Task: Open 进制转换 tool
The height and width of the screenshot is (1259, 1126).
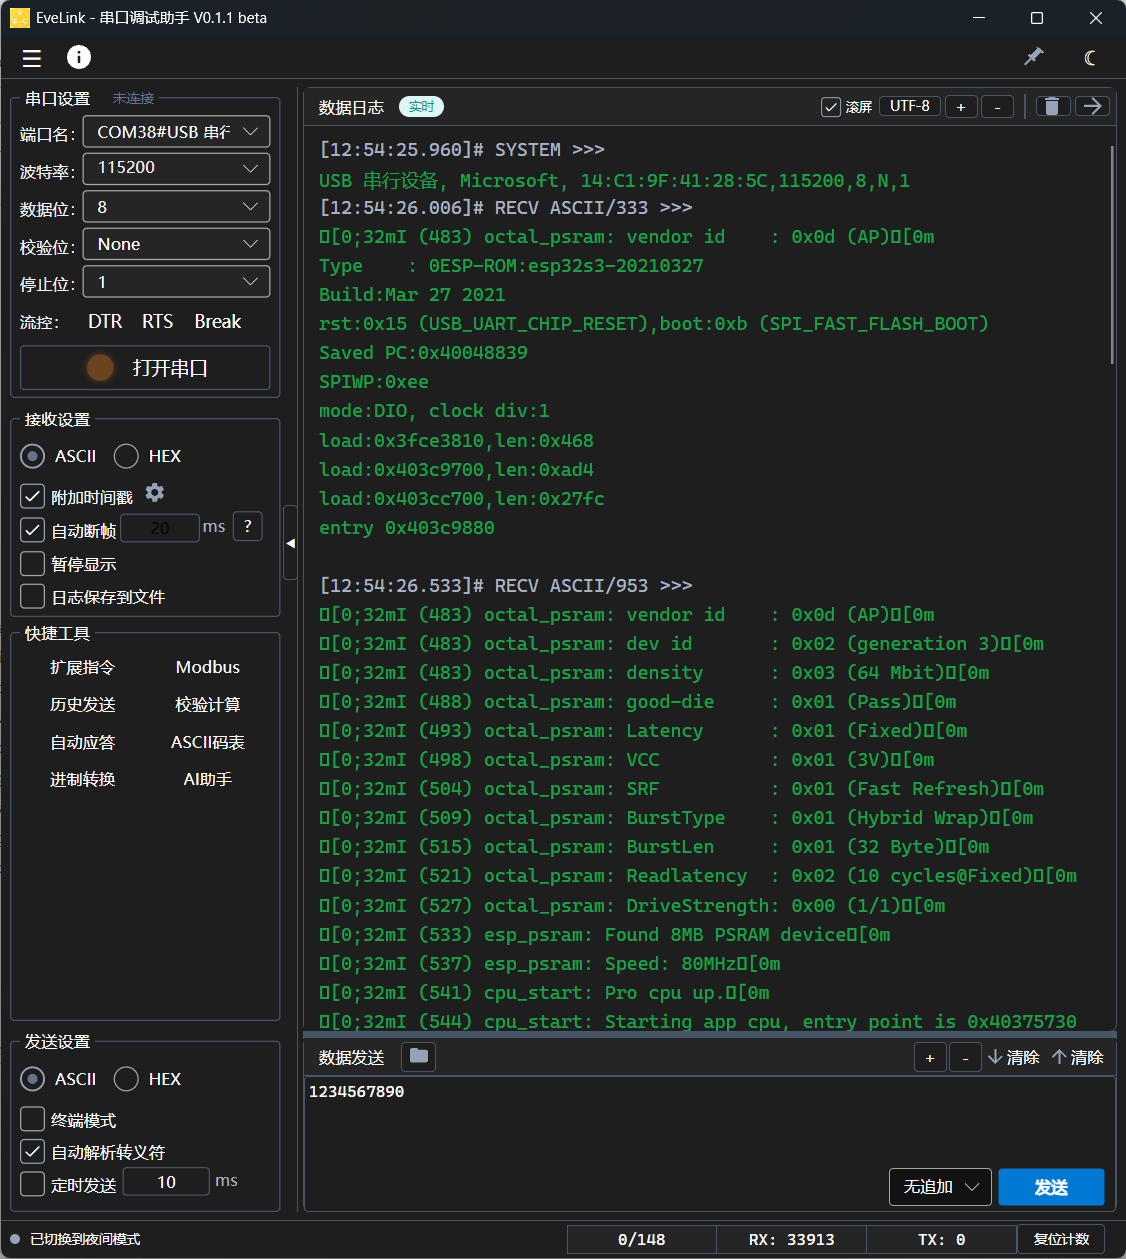Action: pyautogui.click(x=83, y=779)
